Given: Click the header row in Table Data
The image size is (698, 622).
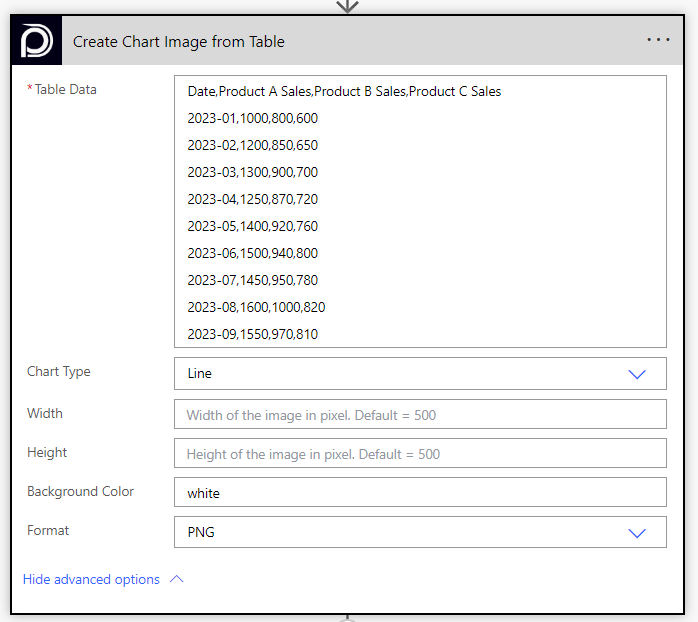Looking at the screenshot, I should [x=344, y=92].
